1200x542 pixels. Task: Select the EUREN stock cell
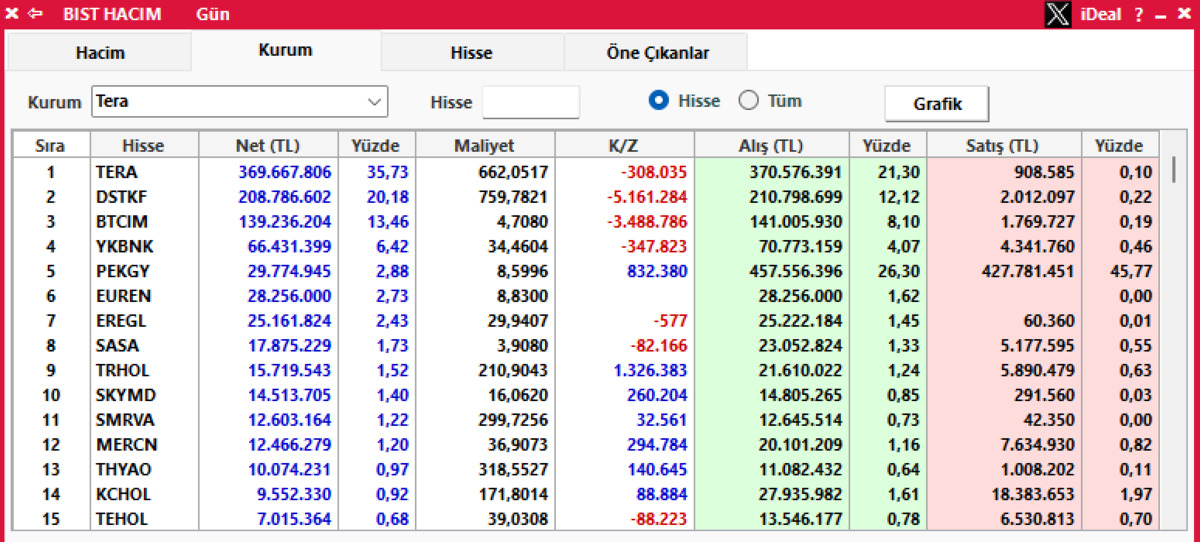pos(143,296)
